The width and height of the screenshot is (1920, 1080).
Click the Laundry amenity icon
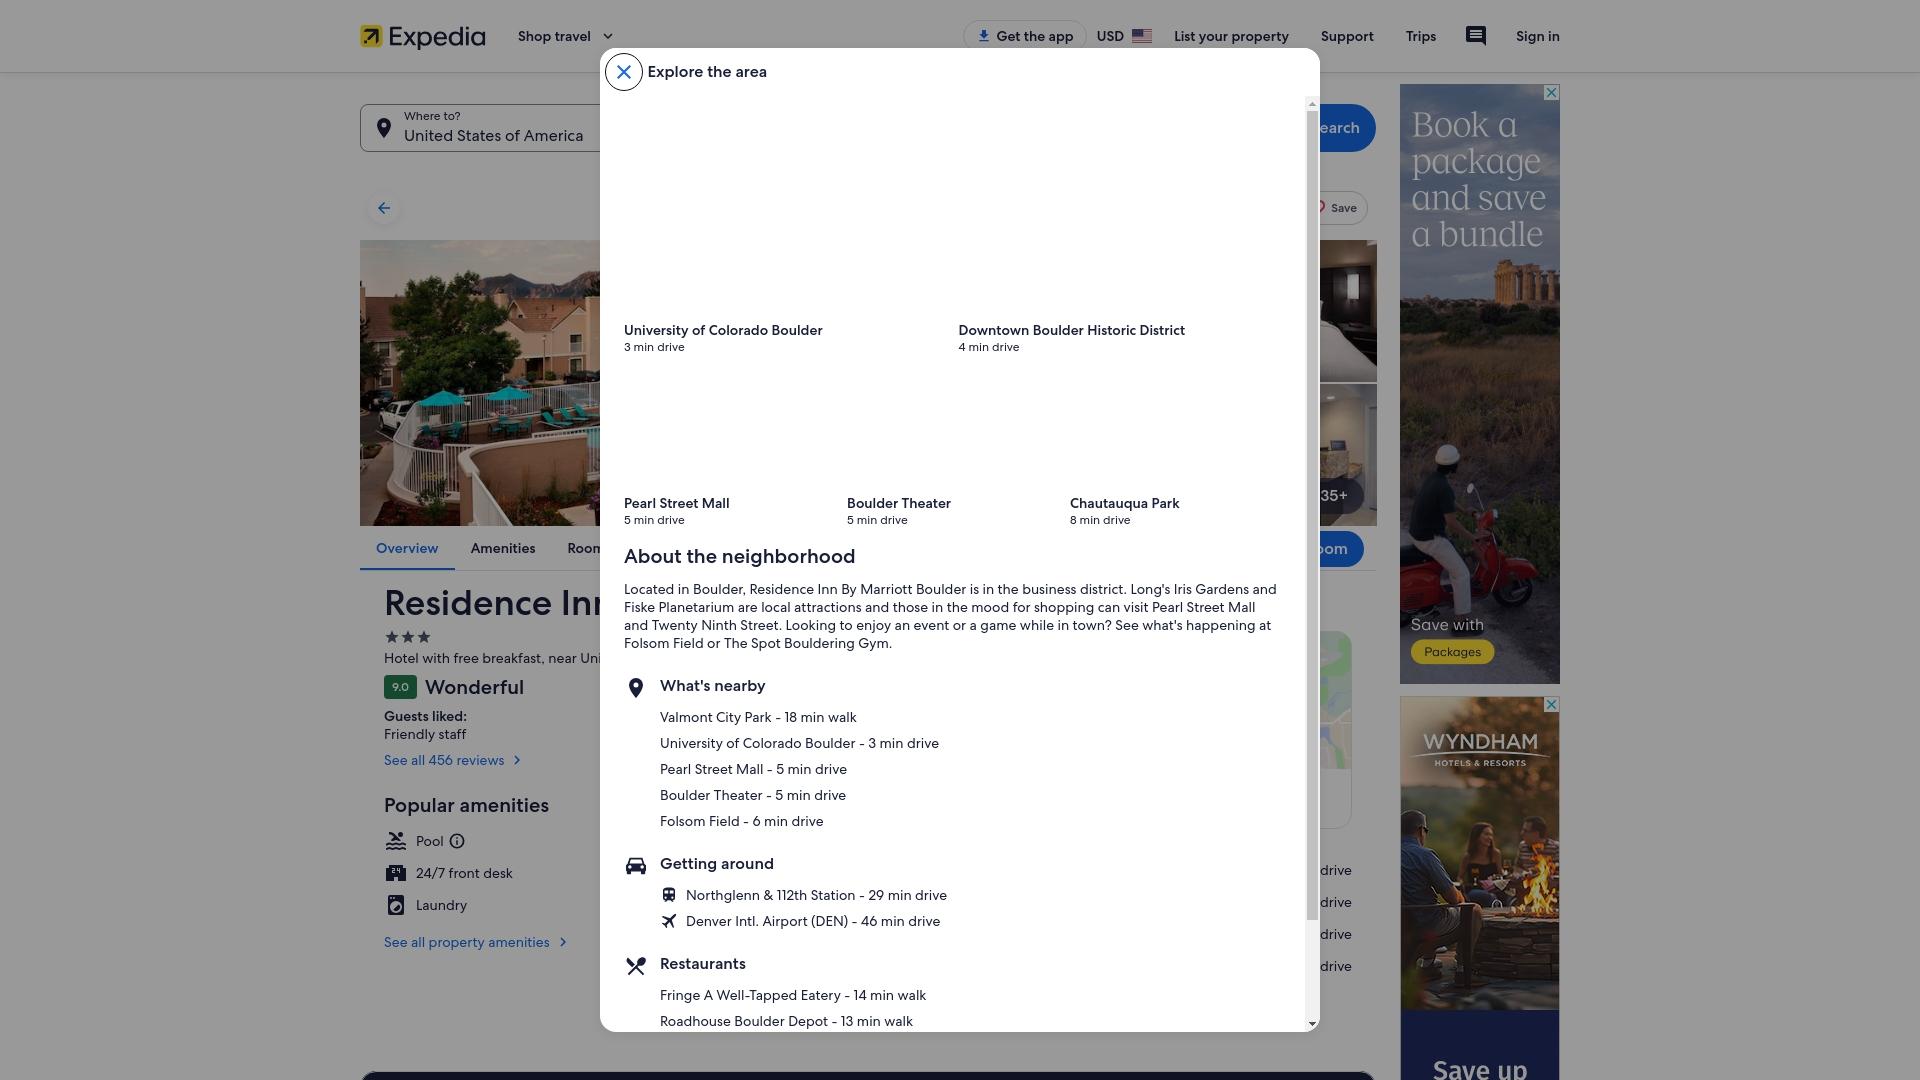(396, 905)
